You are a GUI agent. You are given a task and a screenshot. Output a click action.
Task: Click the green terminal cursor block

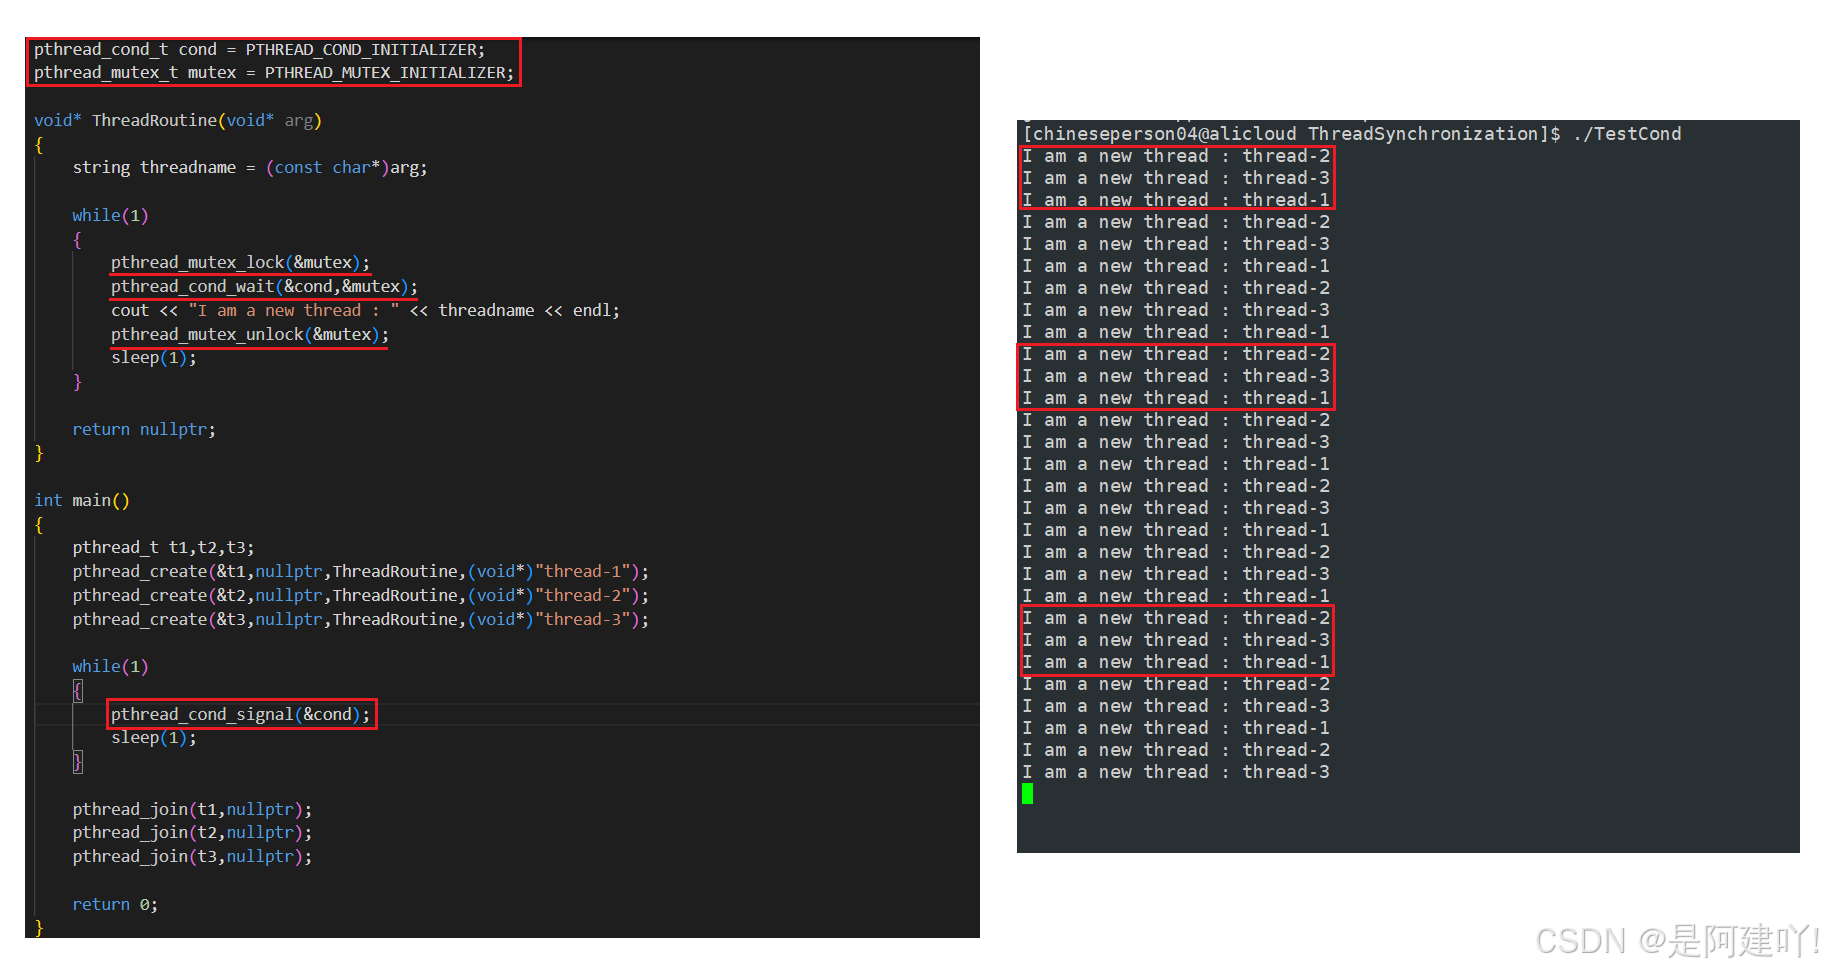(1027, 794)
